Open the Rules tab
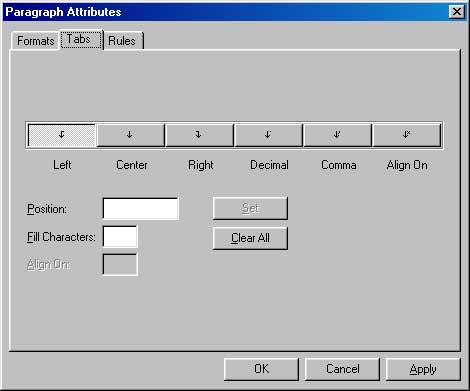This screenshot has height=391, width=470. (123, 41)
